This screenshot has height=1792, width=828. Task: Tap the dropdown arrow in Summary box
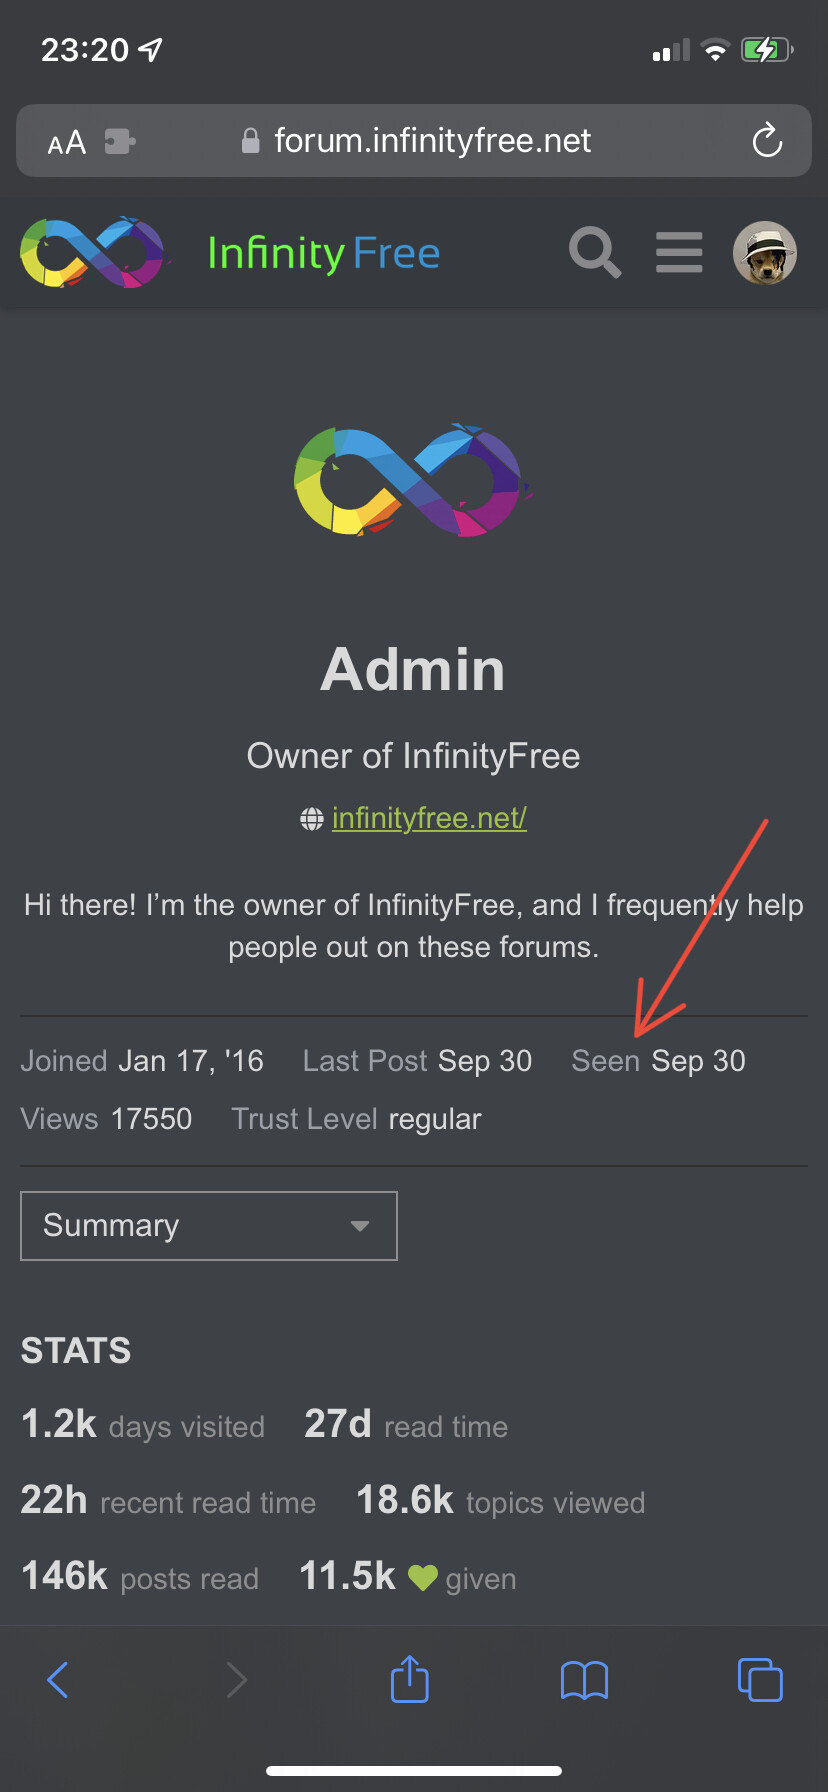(360, 1226)
